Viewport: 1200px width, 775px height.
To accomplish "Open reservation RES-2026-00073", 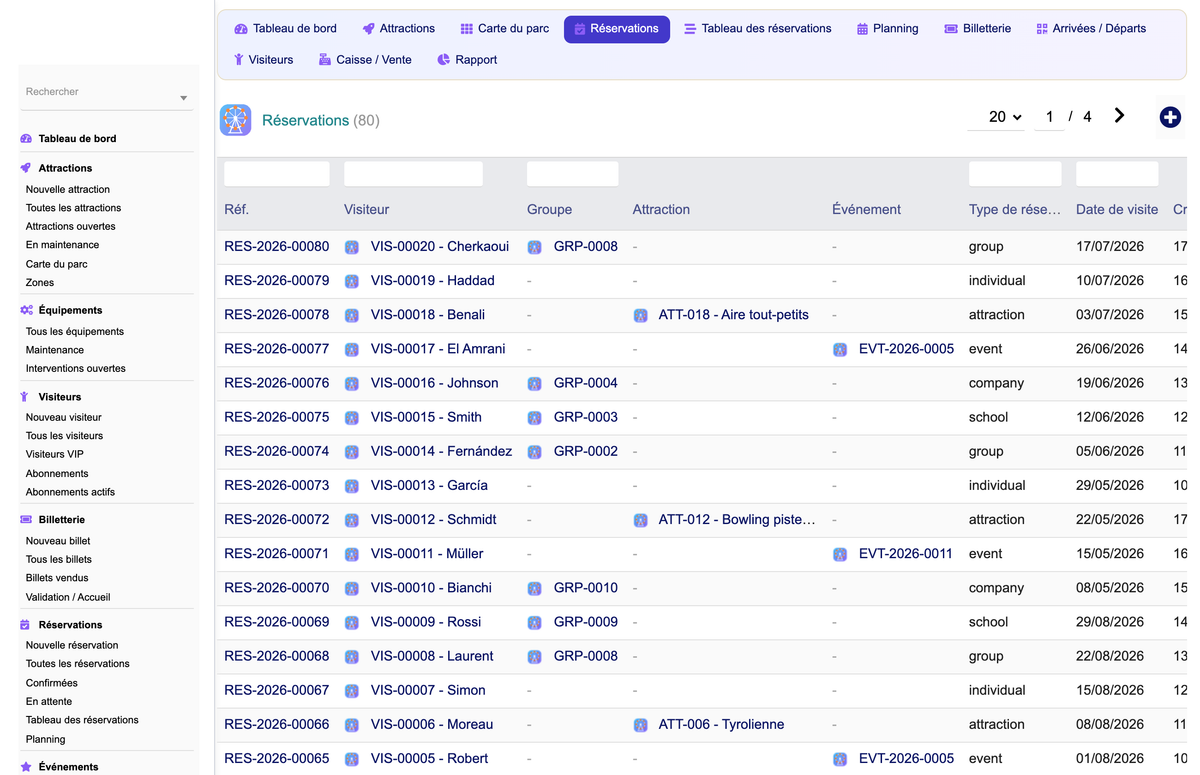I will [277, 486].
